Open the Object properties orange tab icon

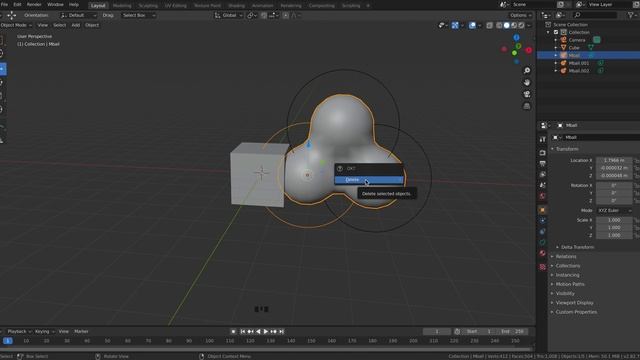coord(542,210)
